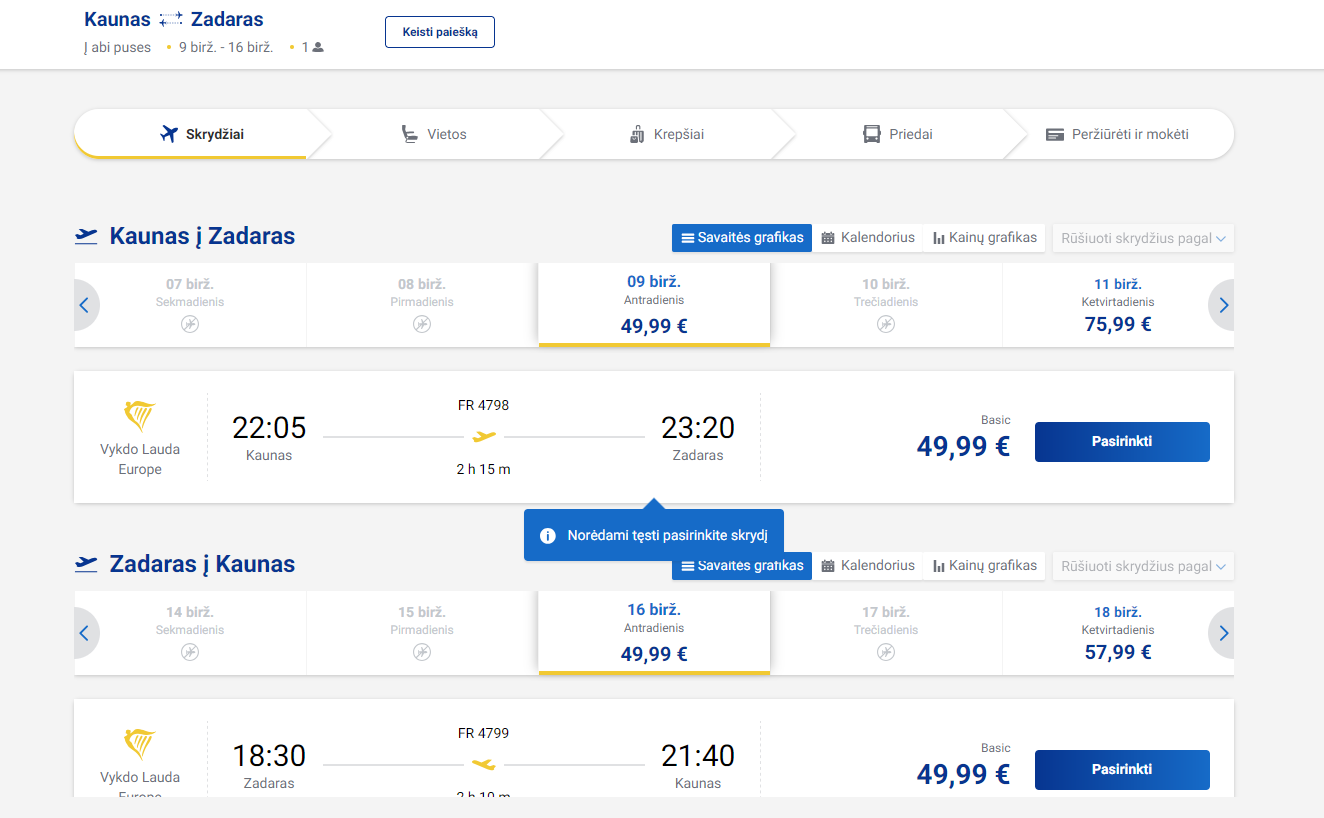
Task: Click the payment card icon in Peržiūrėti ir mokėti
Action: pos(1054,134)
